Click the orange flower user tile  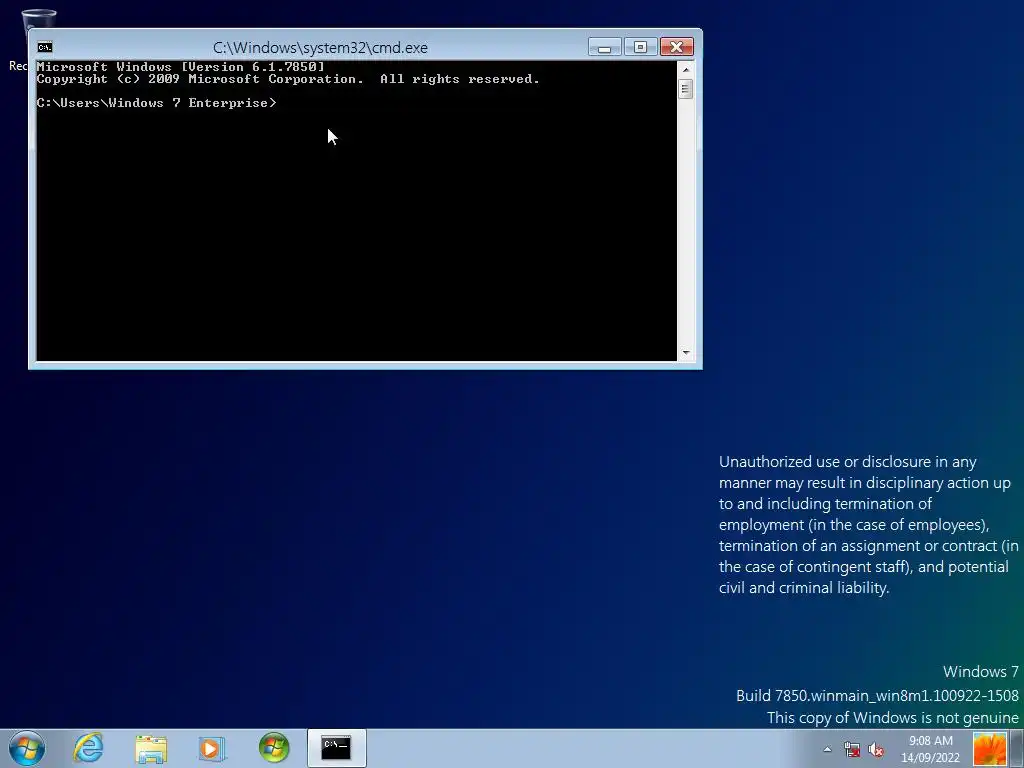click(x=989, y=748)
